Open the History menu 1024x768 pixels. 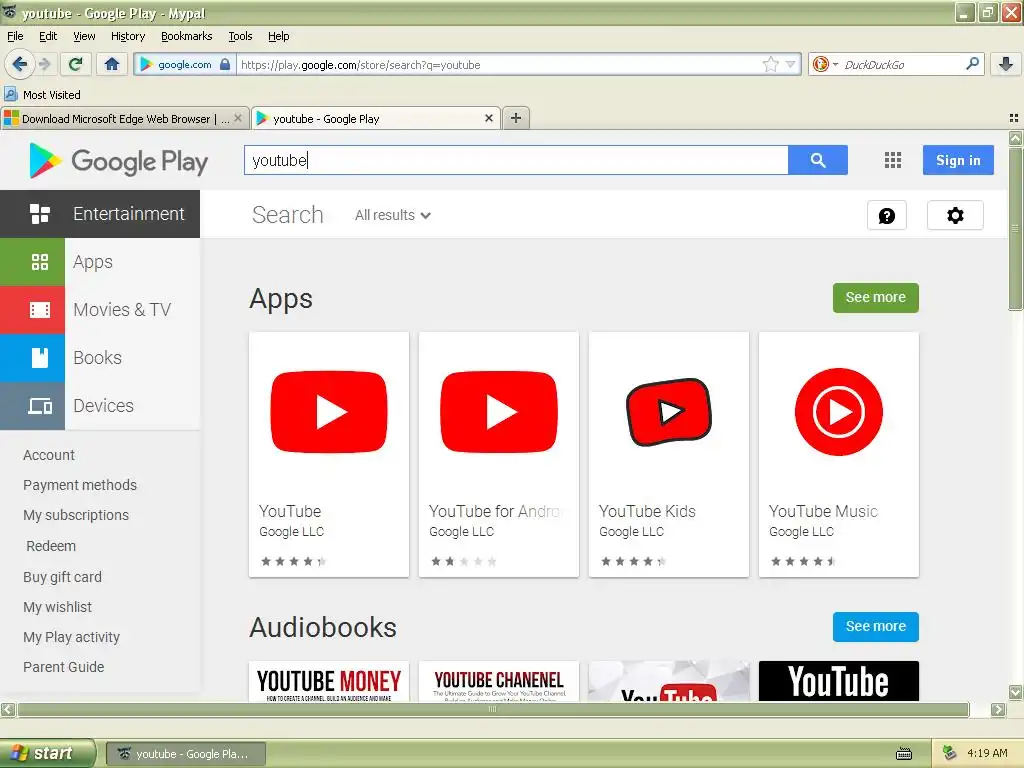[127, 36]
